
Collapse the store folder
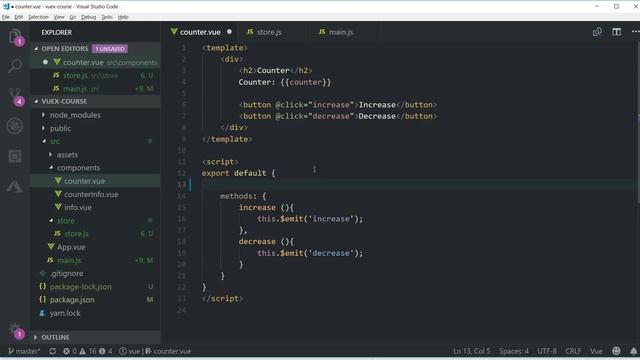click(51, 220)
